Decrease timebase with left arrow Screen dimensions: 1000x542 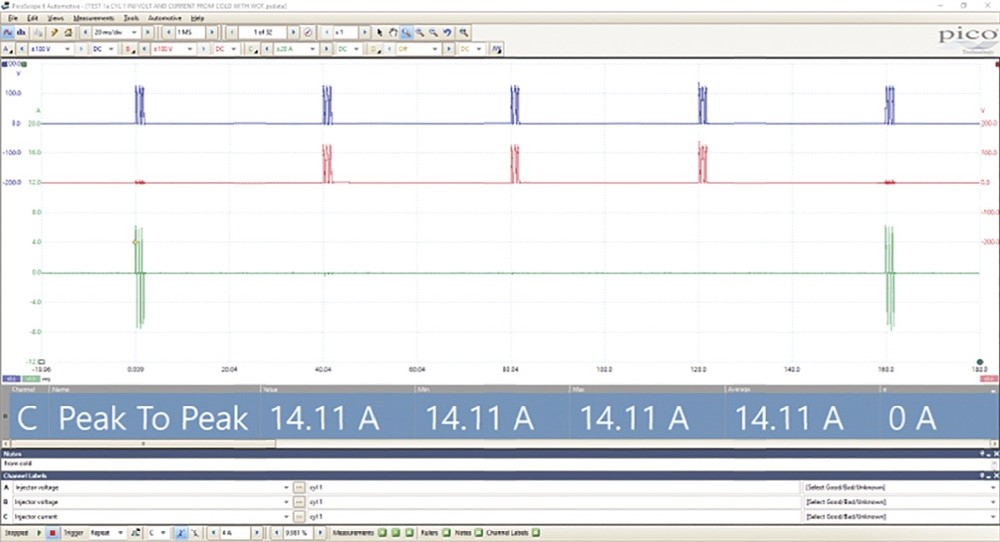(85, 32)
